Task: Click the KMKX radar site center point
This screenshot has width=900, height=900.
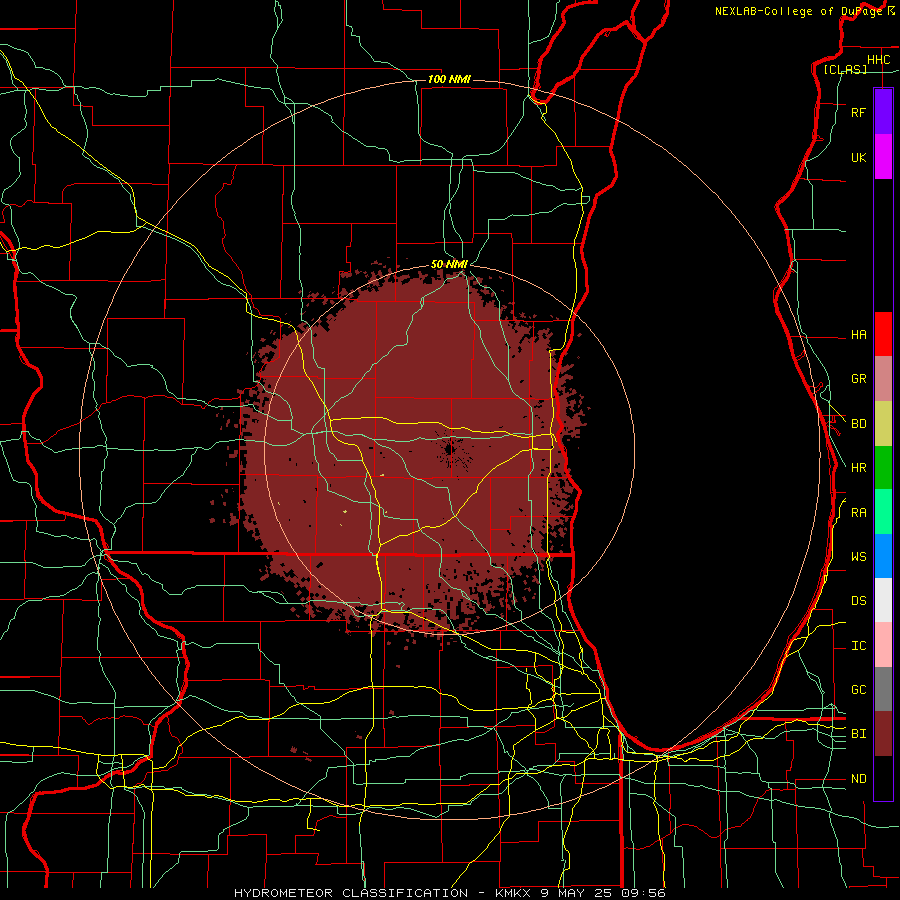Action: [x=450, y=449]
